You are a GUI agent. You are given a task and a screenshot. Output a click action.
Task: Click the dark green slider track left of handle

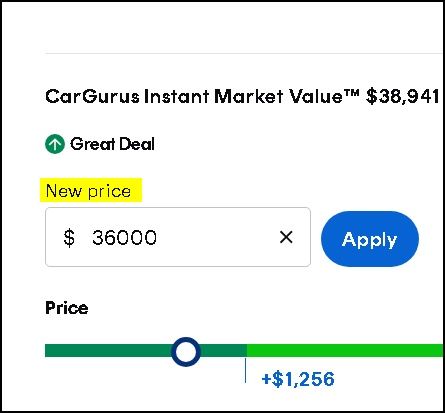pyautogui.click(x=108, y=351)
